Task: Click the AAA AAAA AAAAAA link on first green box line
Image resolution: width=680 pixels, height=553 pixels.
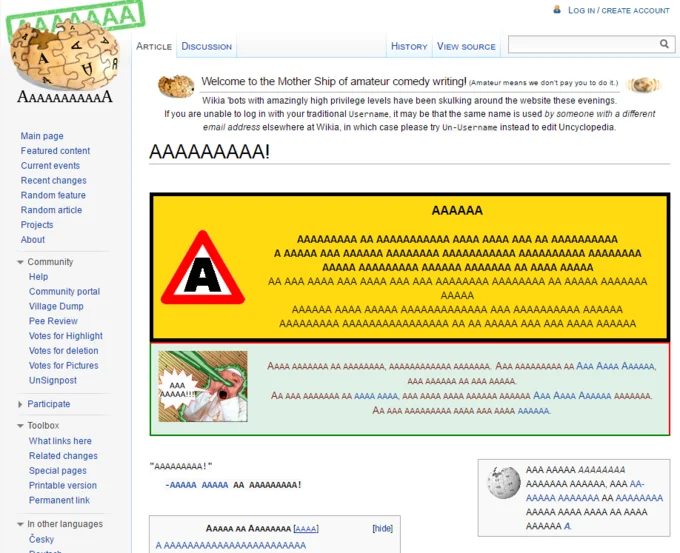Action: (615, 366)
